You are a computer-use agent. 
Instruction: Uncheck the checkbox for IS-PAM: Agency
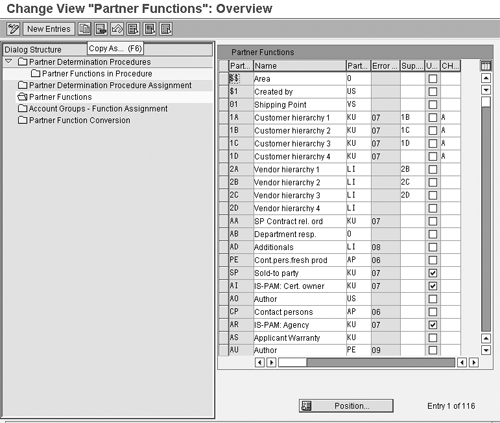pyautogui.click(x=433, y=325)
